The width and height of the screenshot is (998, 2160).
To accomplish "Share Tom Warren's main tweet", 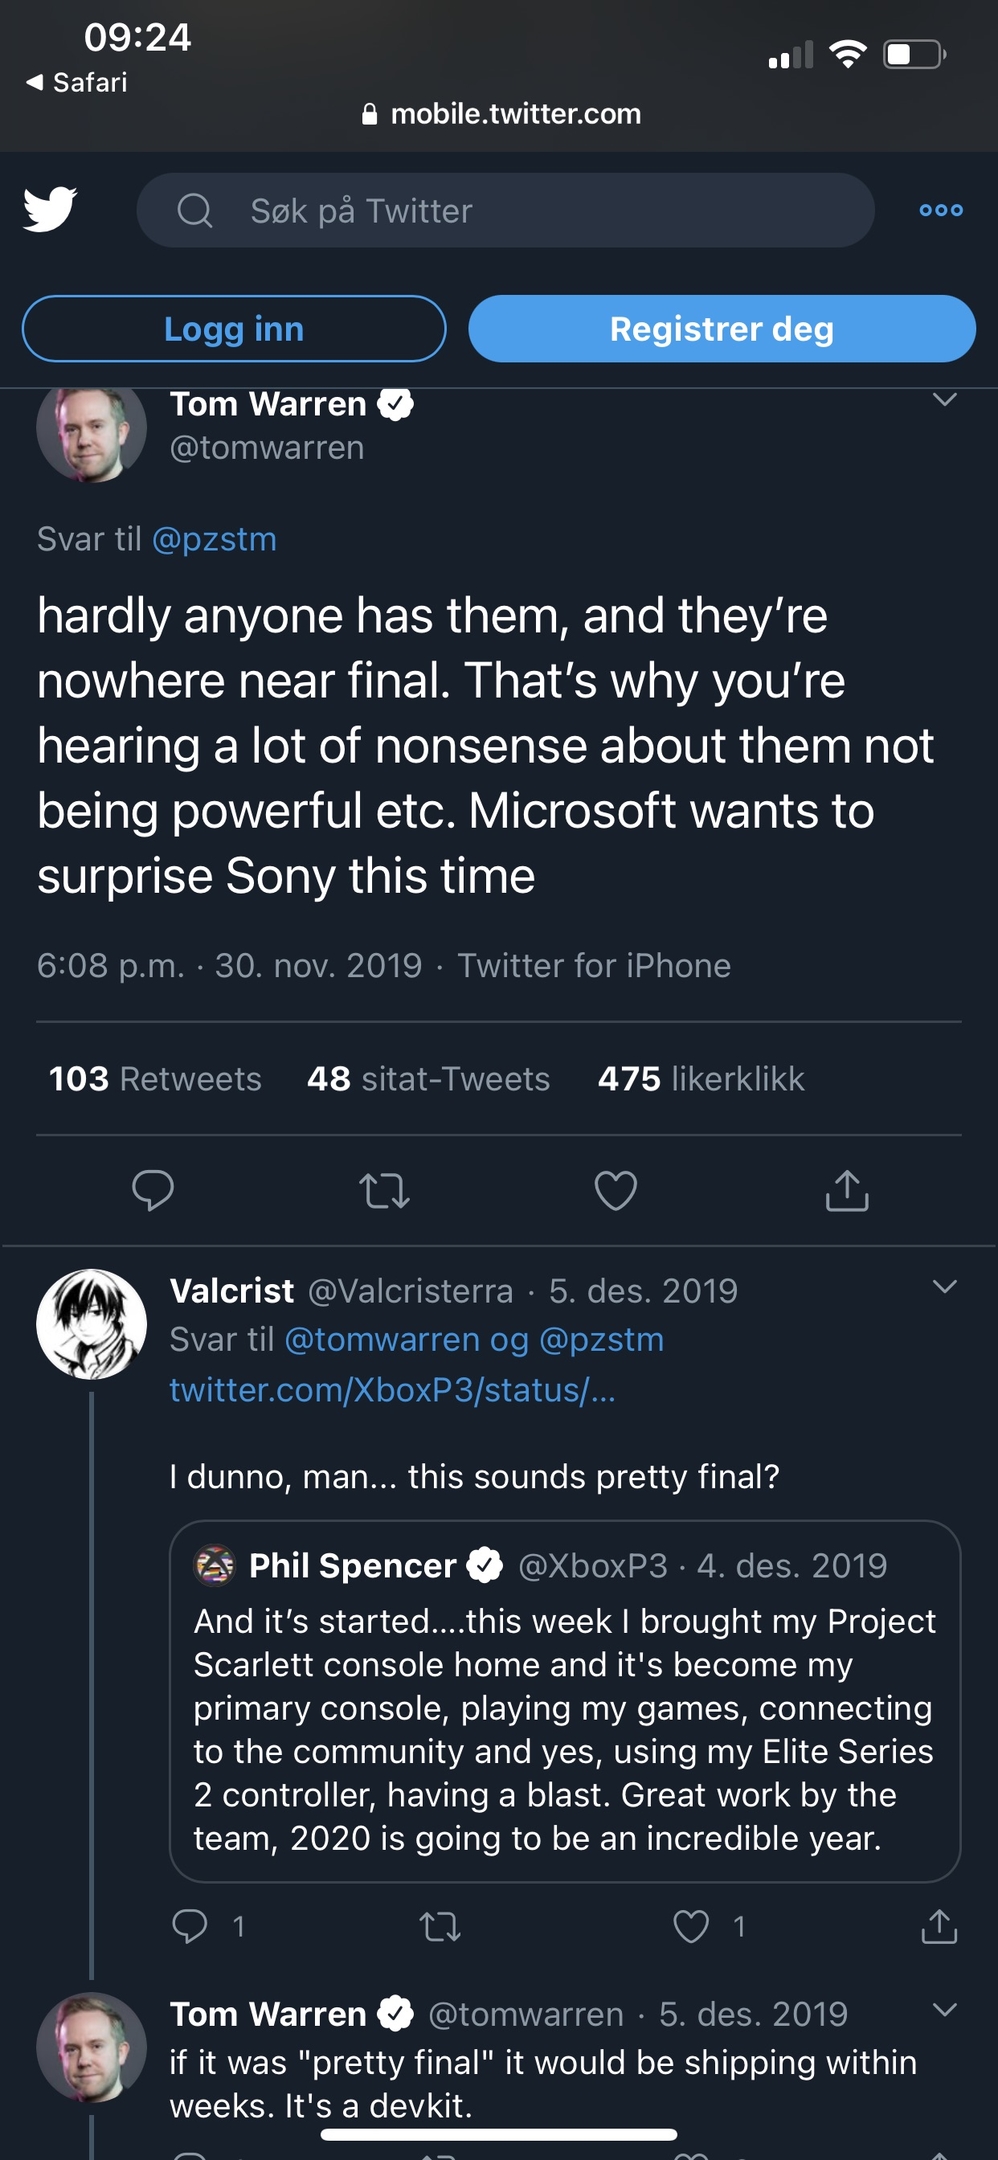I will pyautogui.click(x=847, y=1190).
